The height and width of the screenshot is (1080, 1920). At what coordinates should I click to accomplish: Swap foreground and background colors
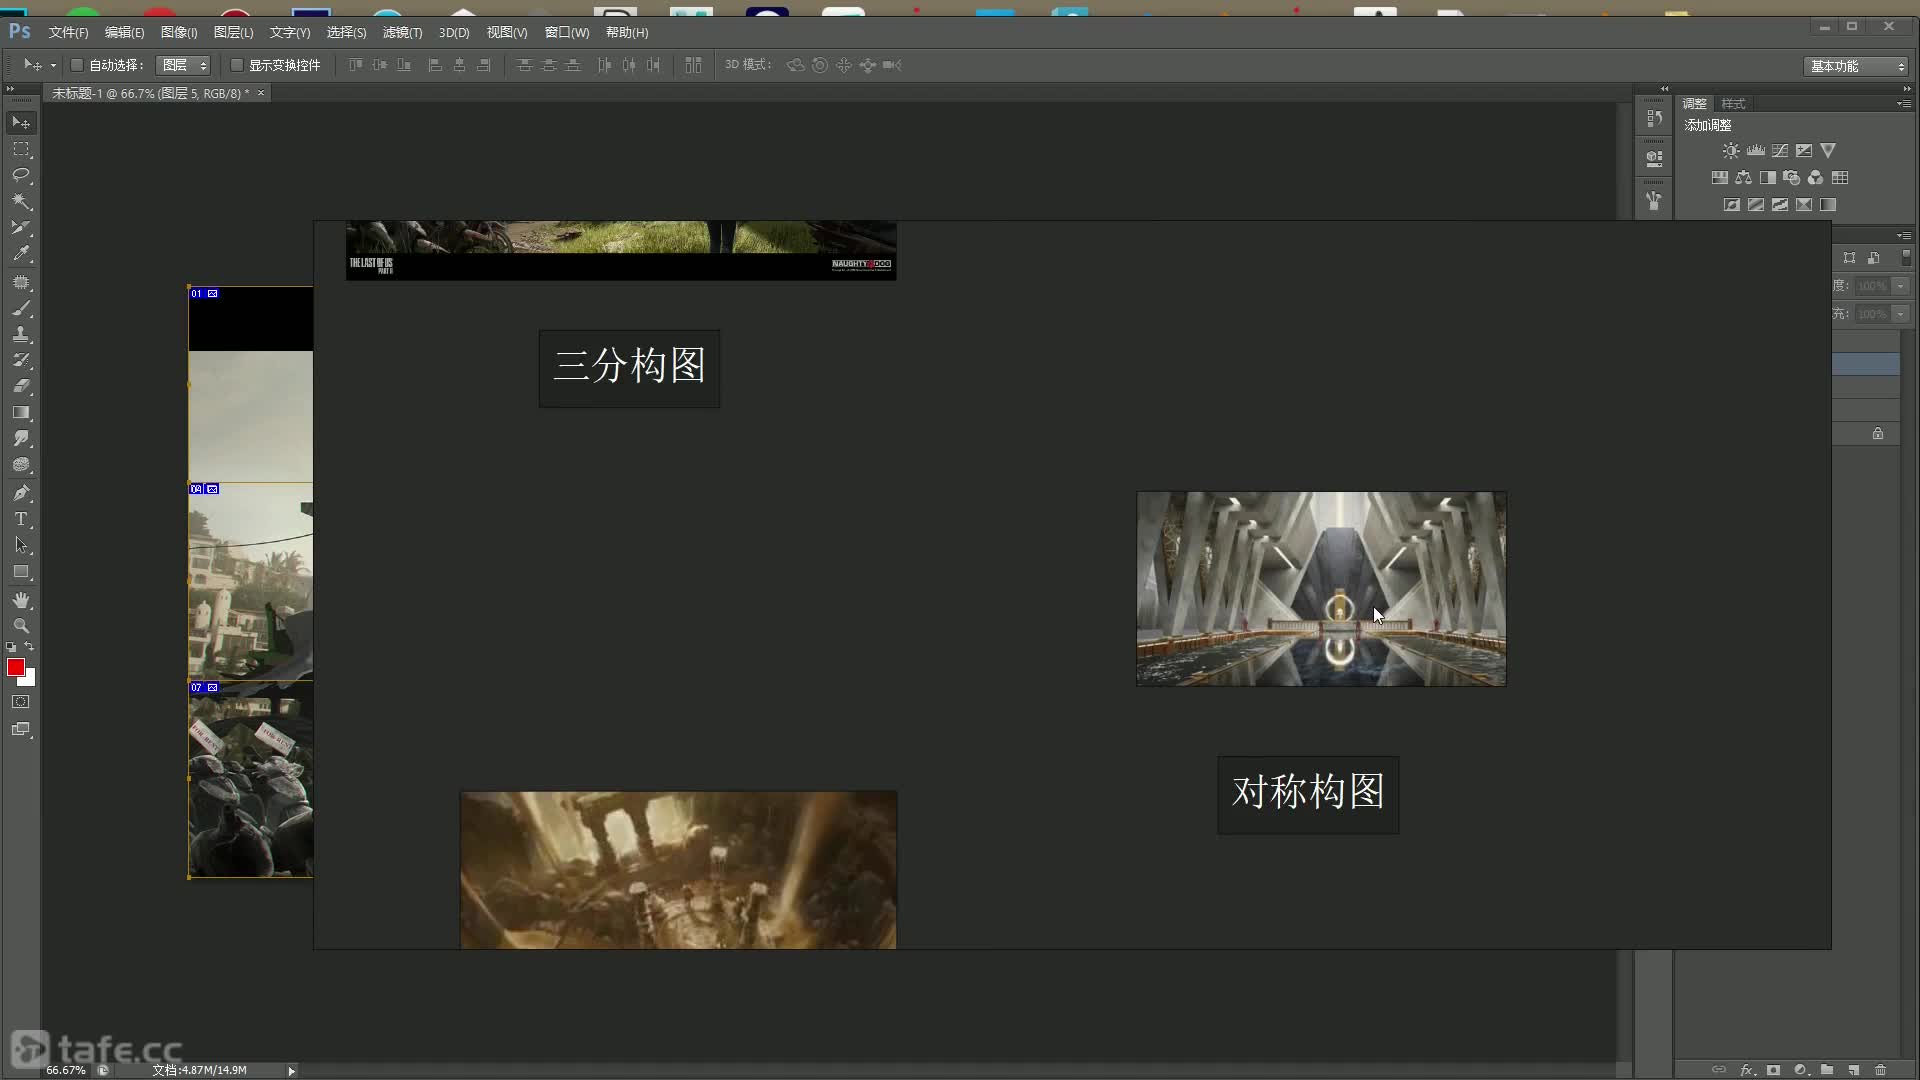[x=29, y=647]
